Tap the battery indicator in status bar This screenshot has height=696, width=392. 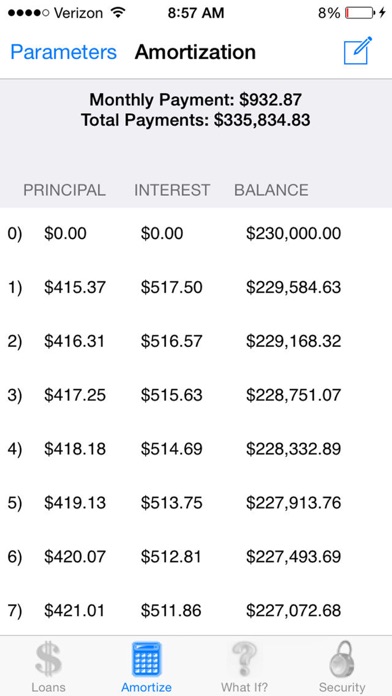(361, 13)
